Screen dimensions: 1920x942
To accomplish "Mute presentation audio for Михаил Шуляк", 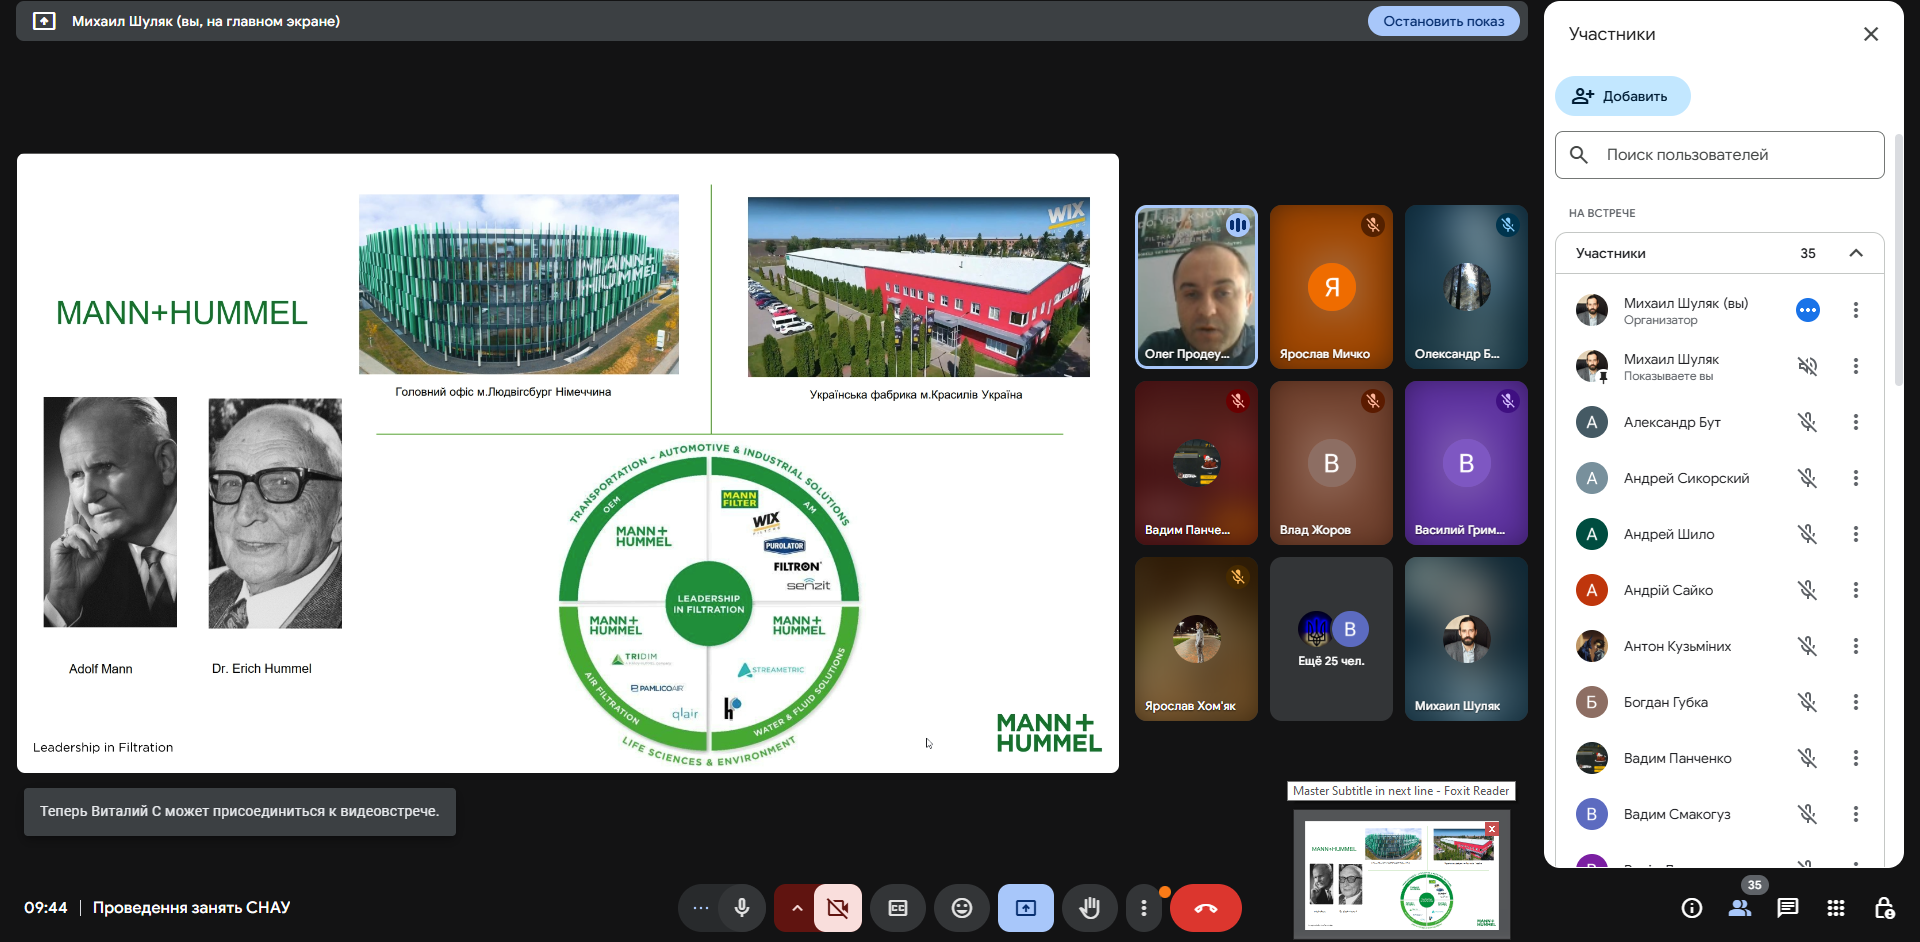I will pos(1807,366).
